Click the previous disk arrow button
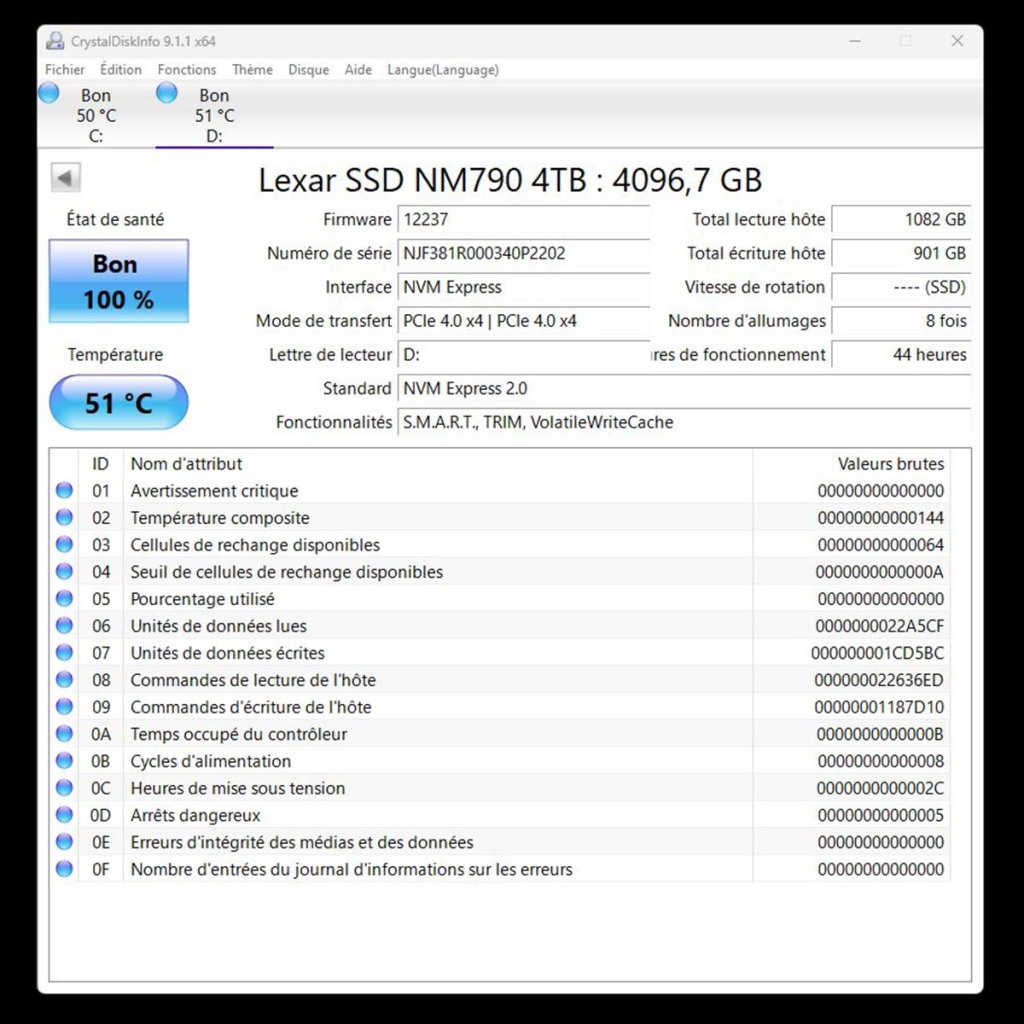 [65, 178]
